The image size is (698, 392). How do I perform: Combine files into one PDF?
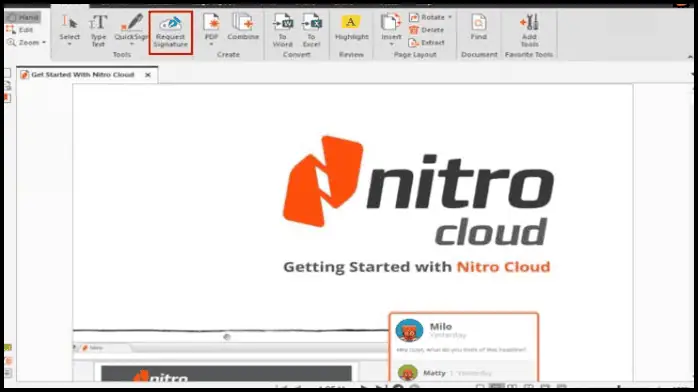point(243,27)
